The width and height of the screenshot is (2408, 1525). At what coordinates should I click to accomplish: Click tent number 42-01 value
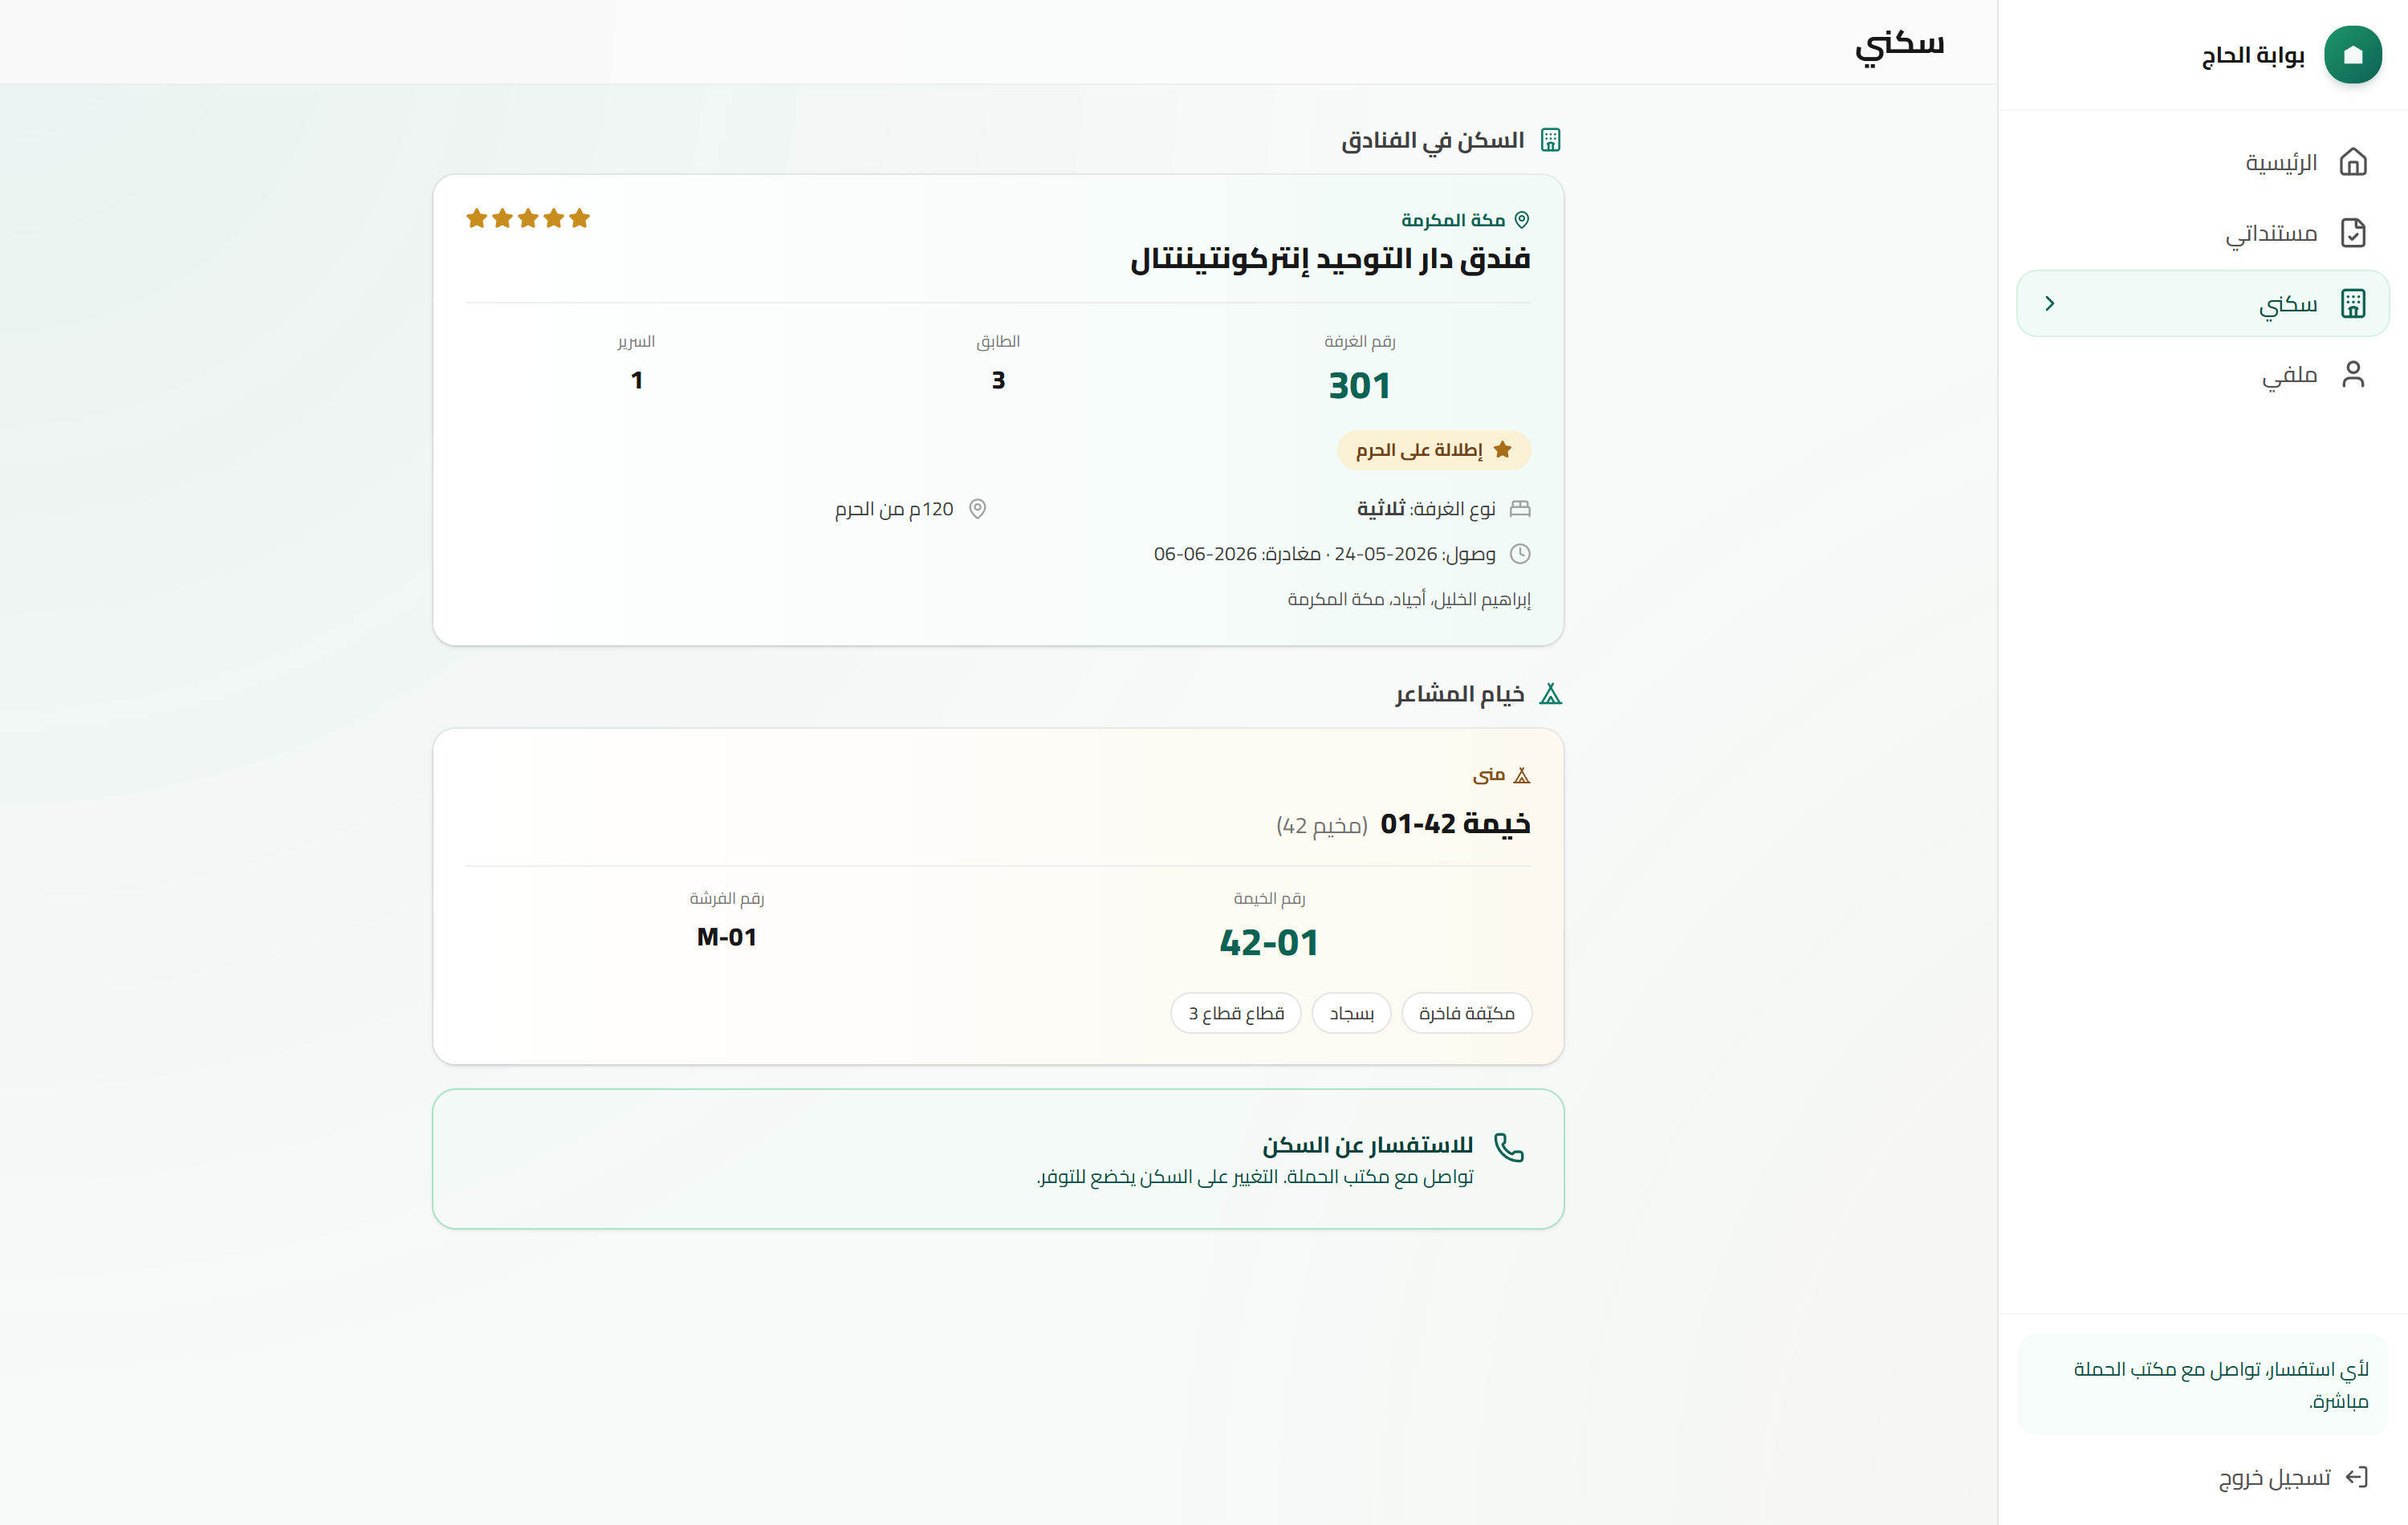coord(1269,943)
